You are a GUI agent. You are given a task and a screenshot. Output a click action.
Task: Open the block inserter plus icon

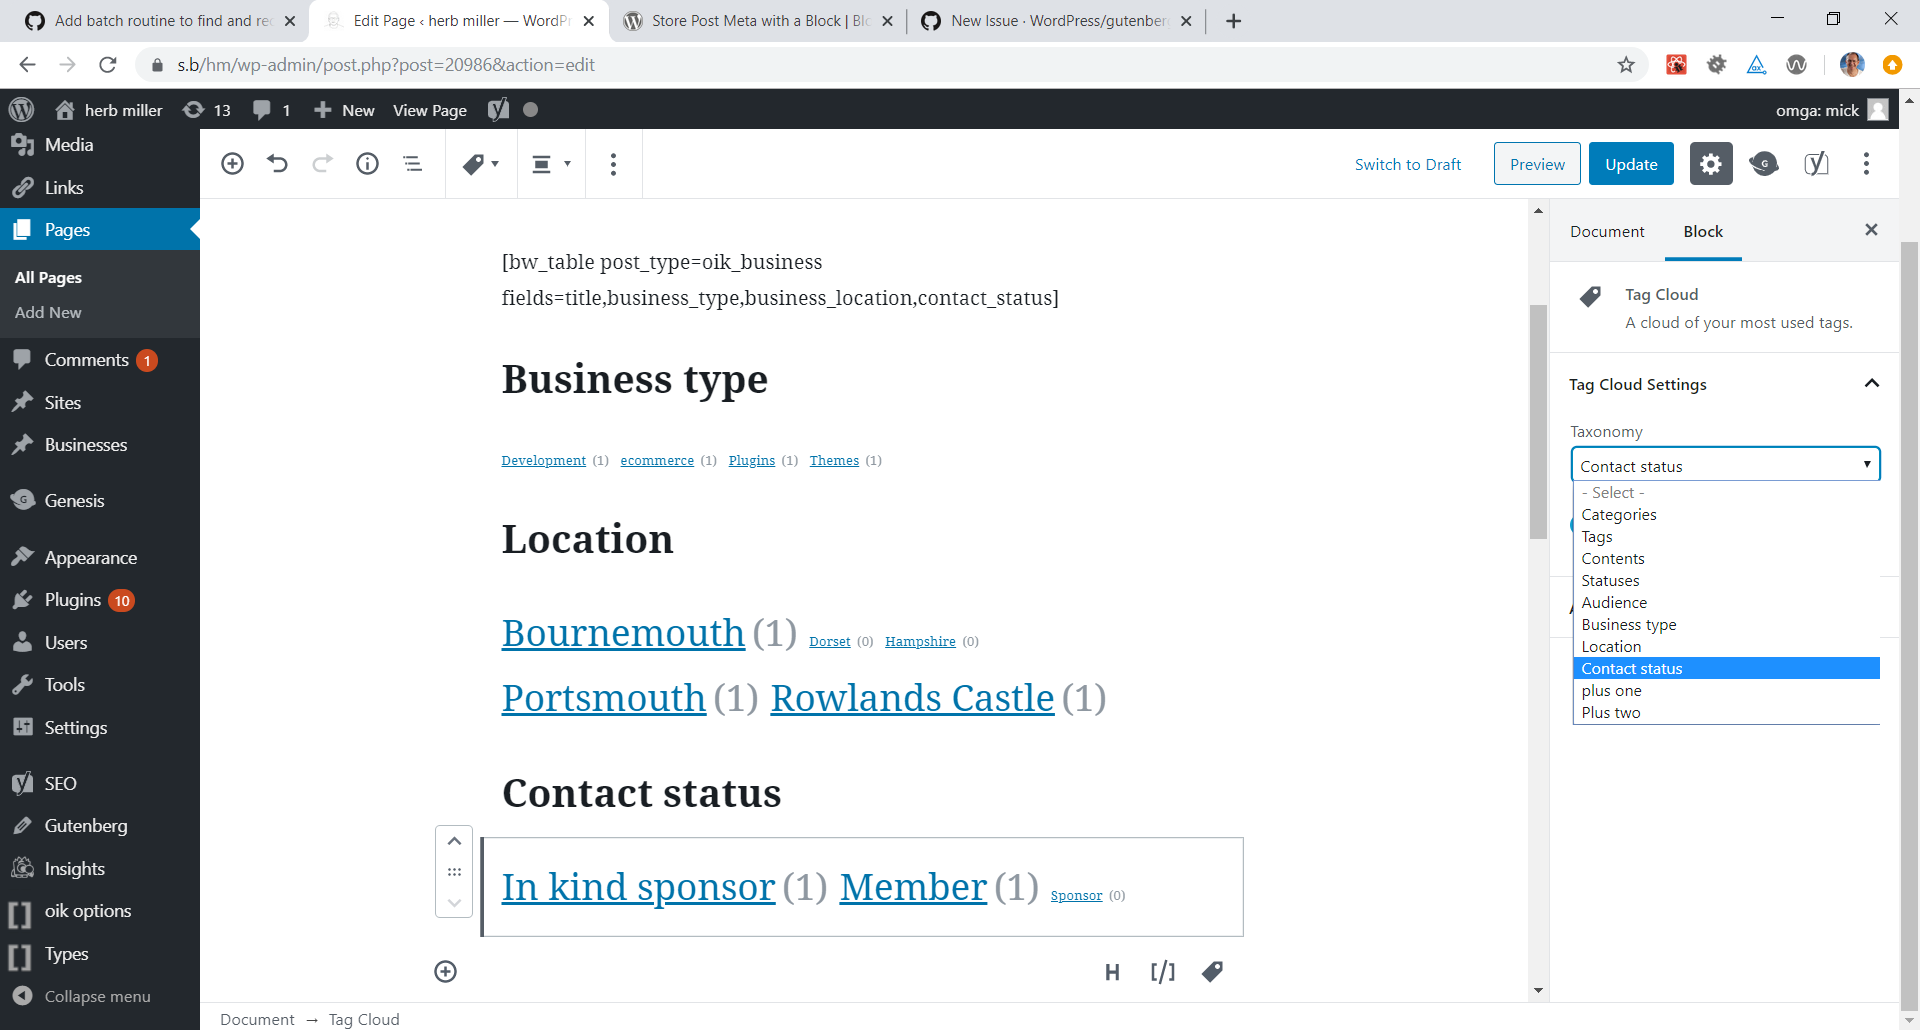click(x=232, y=163)
